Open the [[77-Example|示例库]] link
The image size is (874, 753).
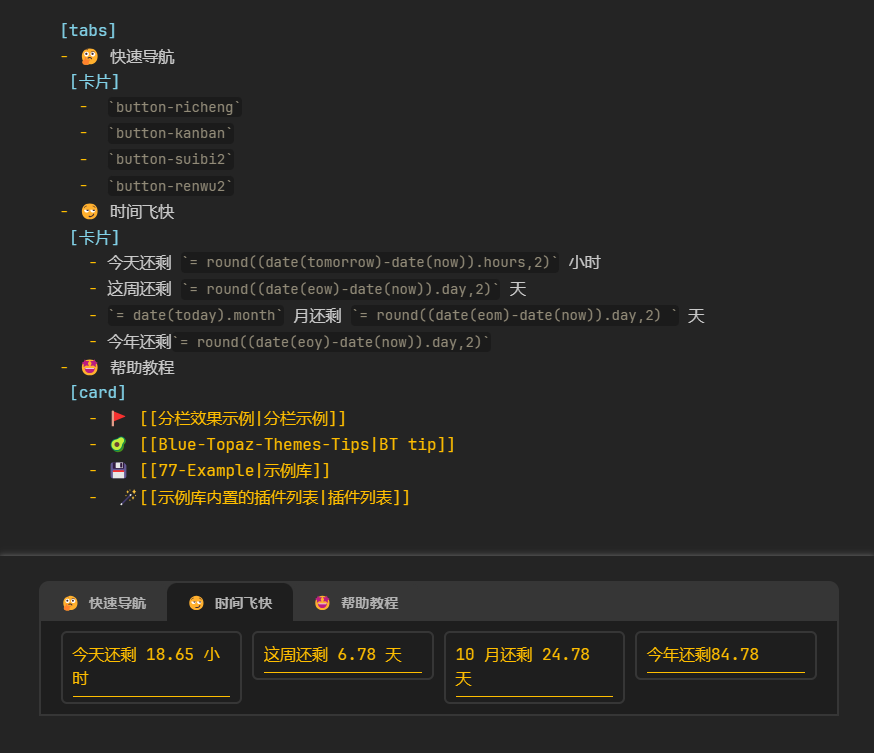[x=235, y=470]
